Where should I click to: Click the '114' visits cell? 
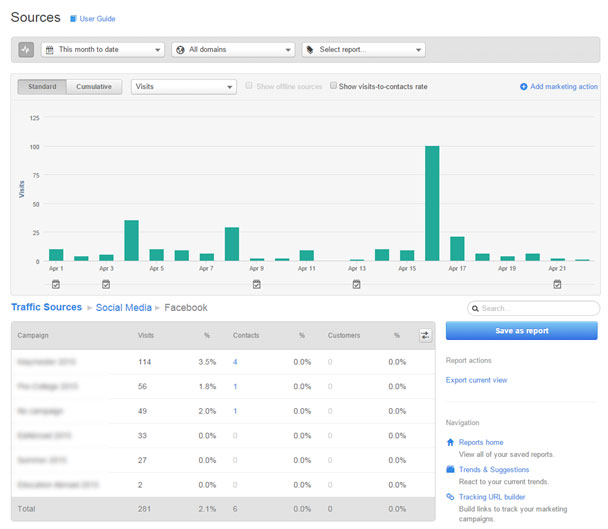point(145,362)
